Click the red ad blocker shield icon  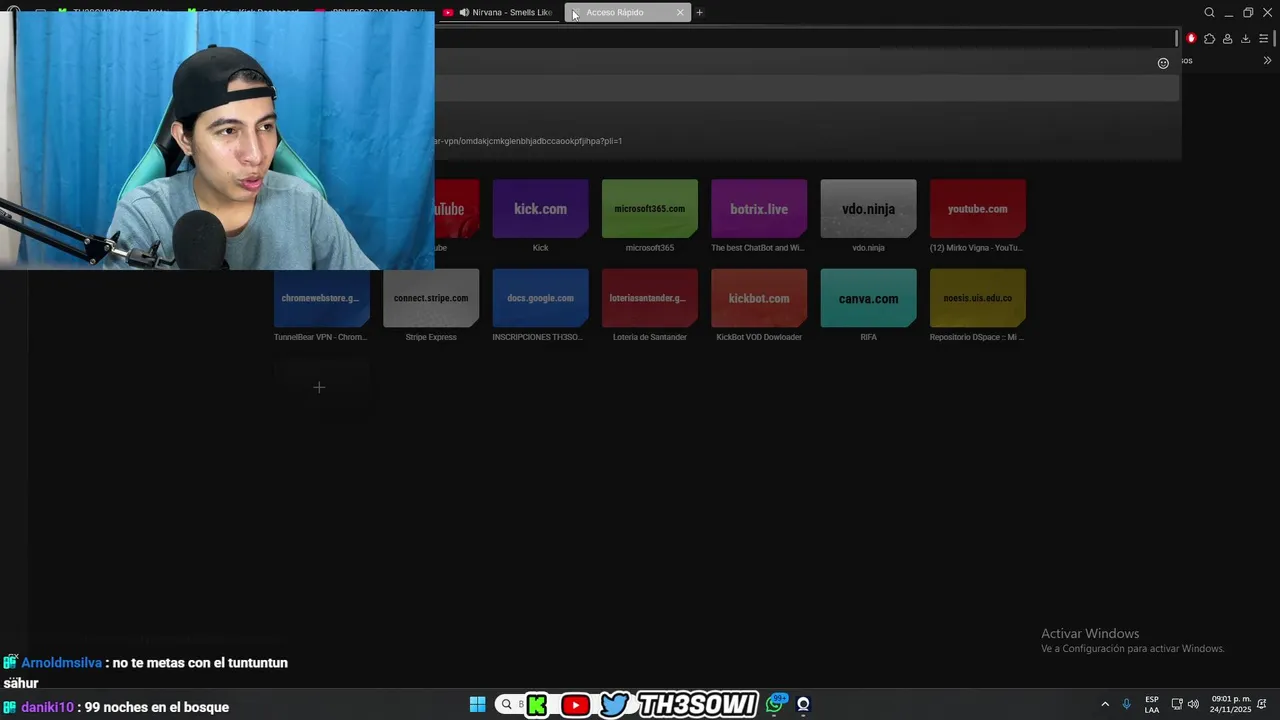1191,38
